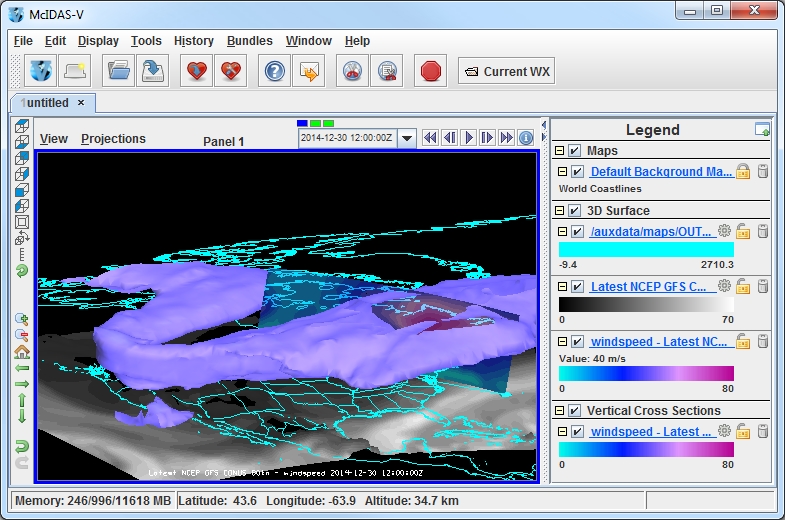Pan view left with green arrow

[x=22, y=368]
